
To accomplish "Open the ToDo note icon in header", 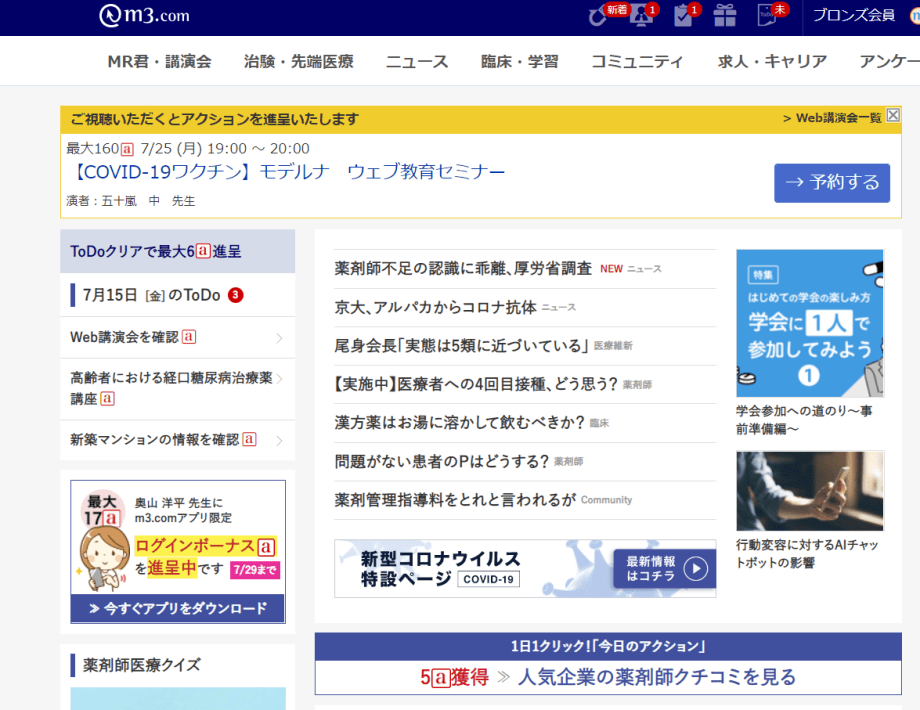I will point(767,16).
